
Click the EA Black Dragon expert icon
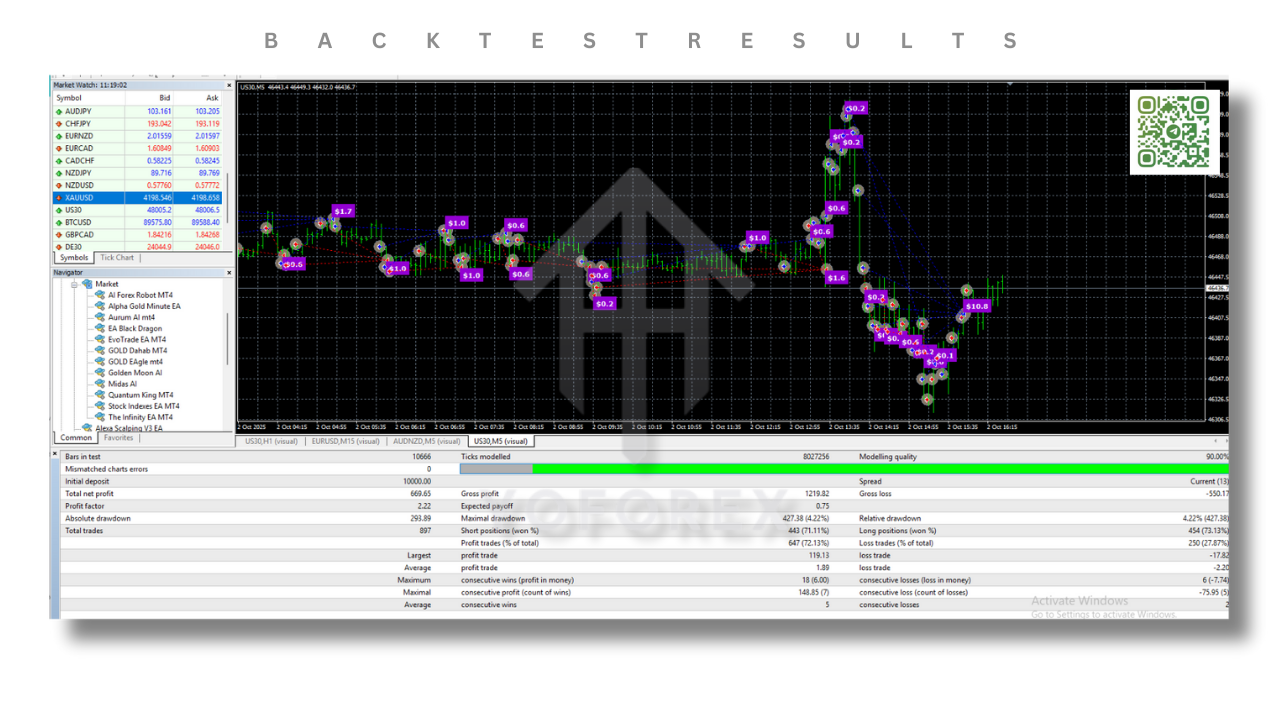coord(100,328)
